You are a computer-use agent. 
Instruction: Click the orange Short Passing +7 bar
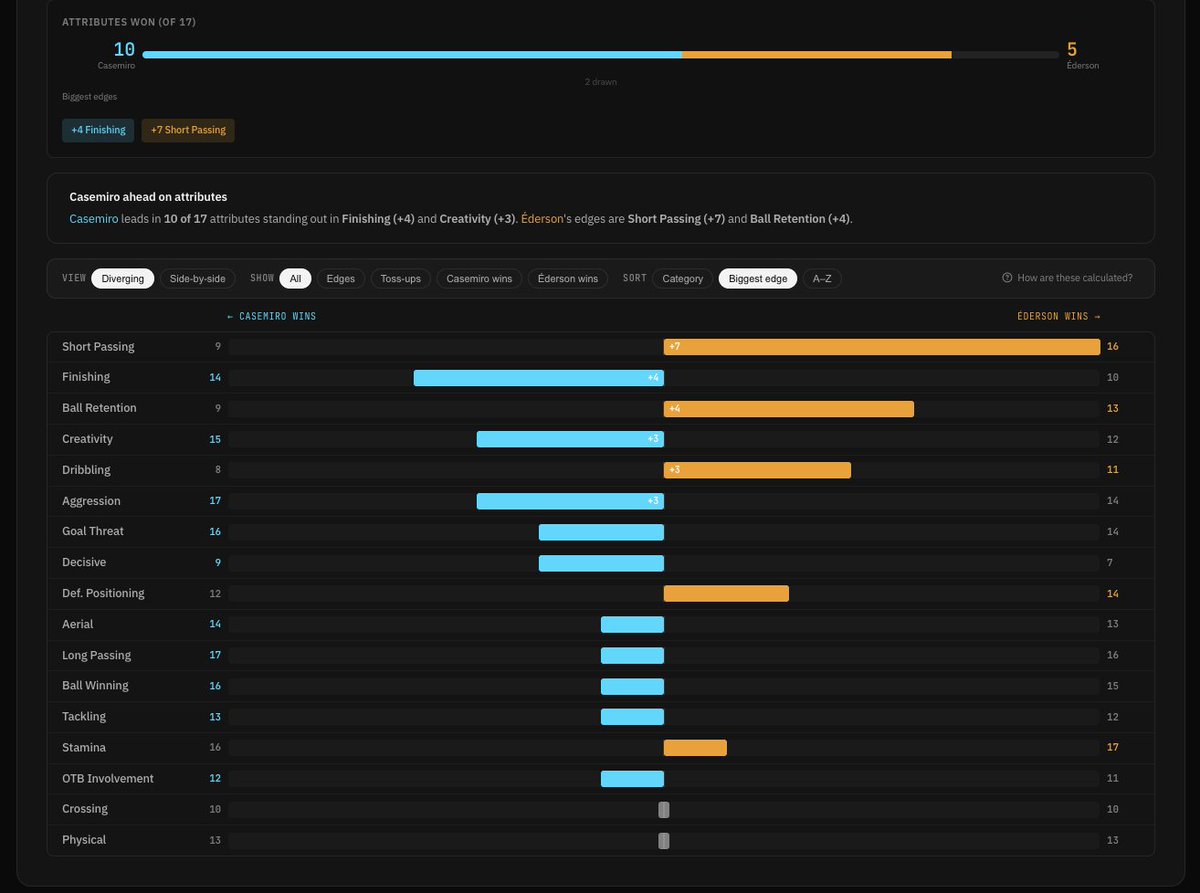click(882, 346)
